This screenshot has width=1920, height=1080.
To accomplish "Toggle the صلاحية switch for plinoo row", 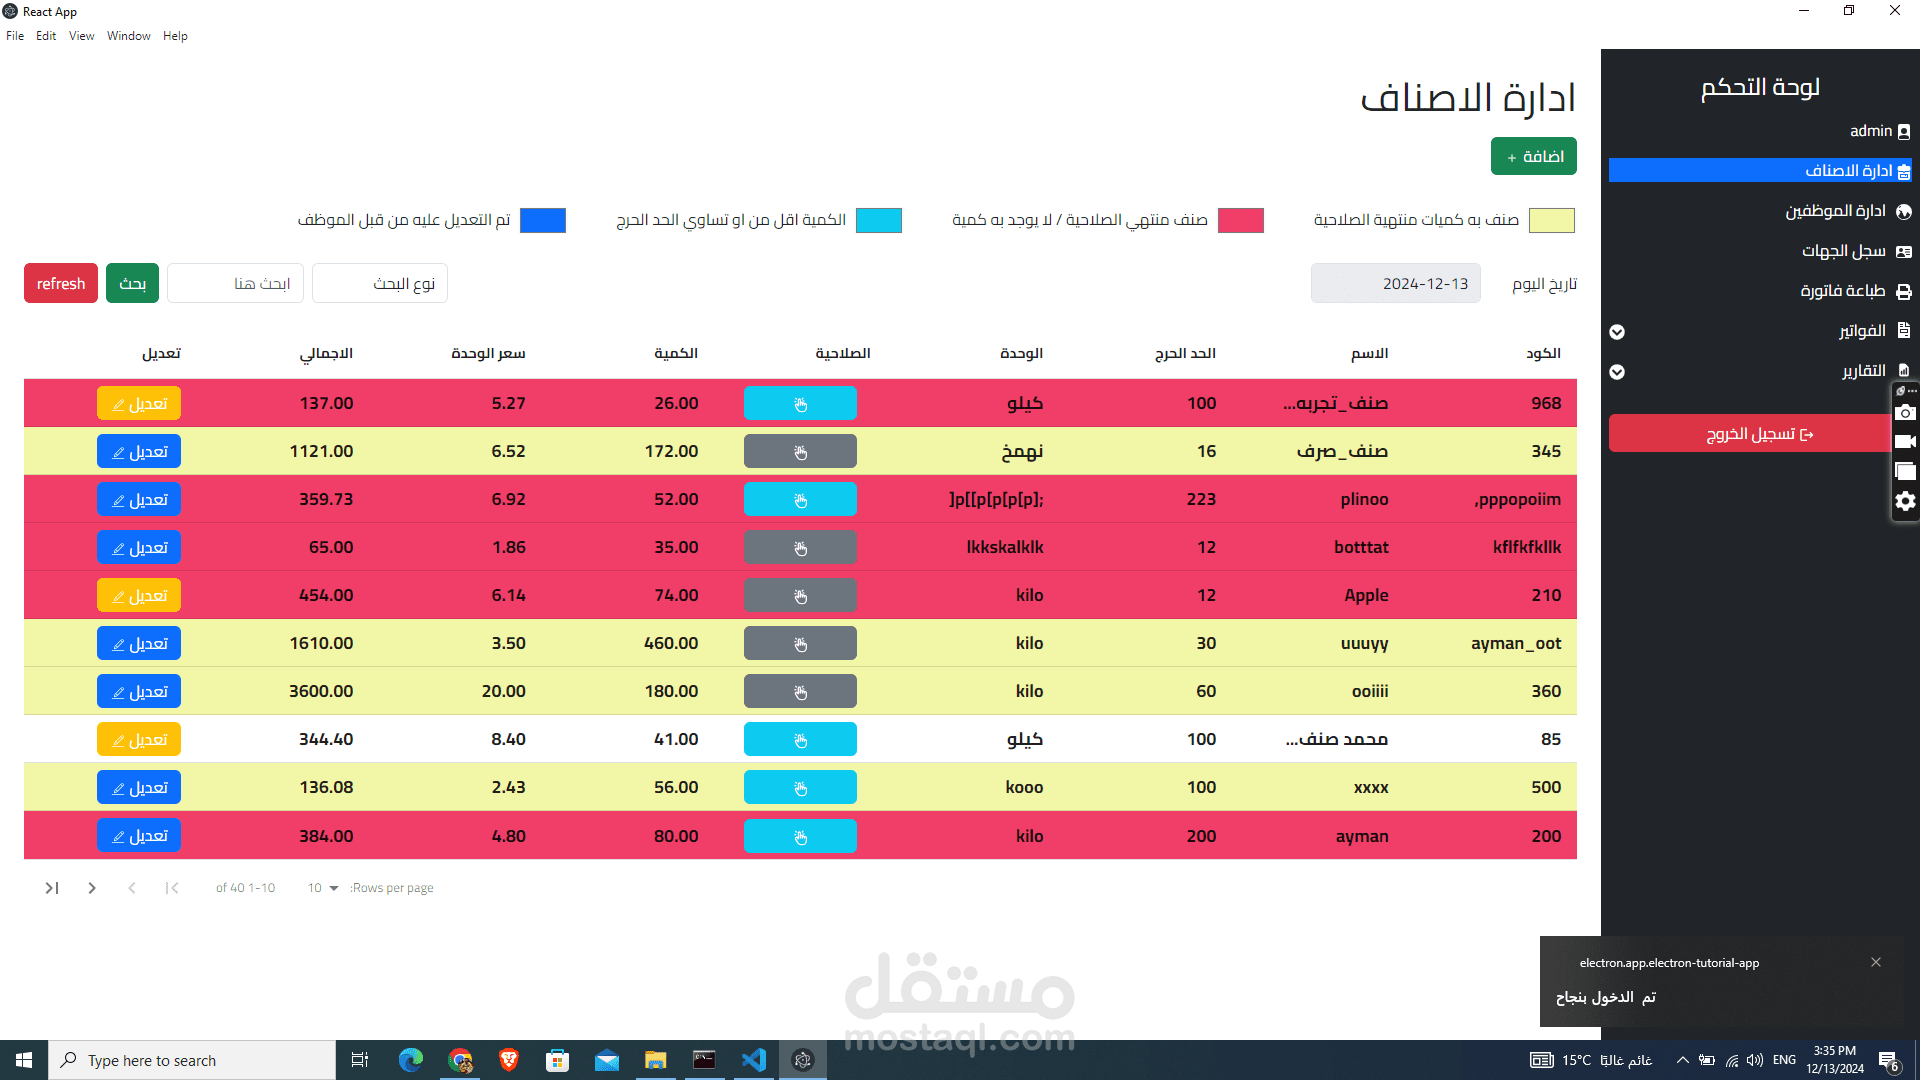I will [x=800, y=499].
